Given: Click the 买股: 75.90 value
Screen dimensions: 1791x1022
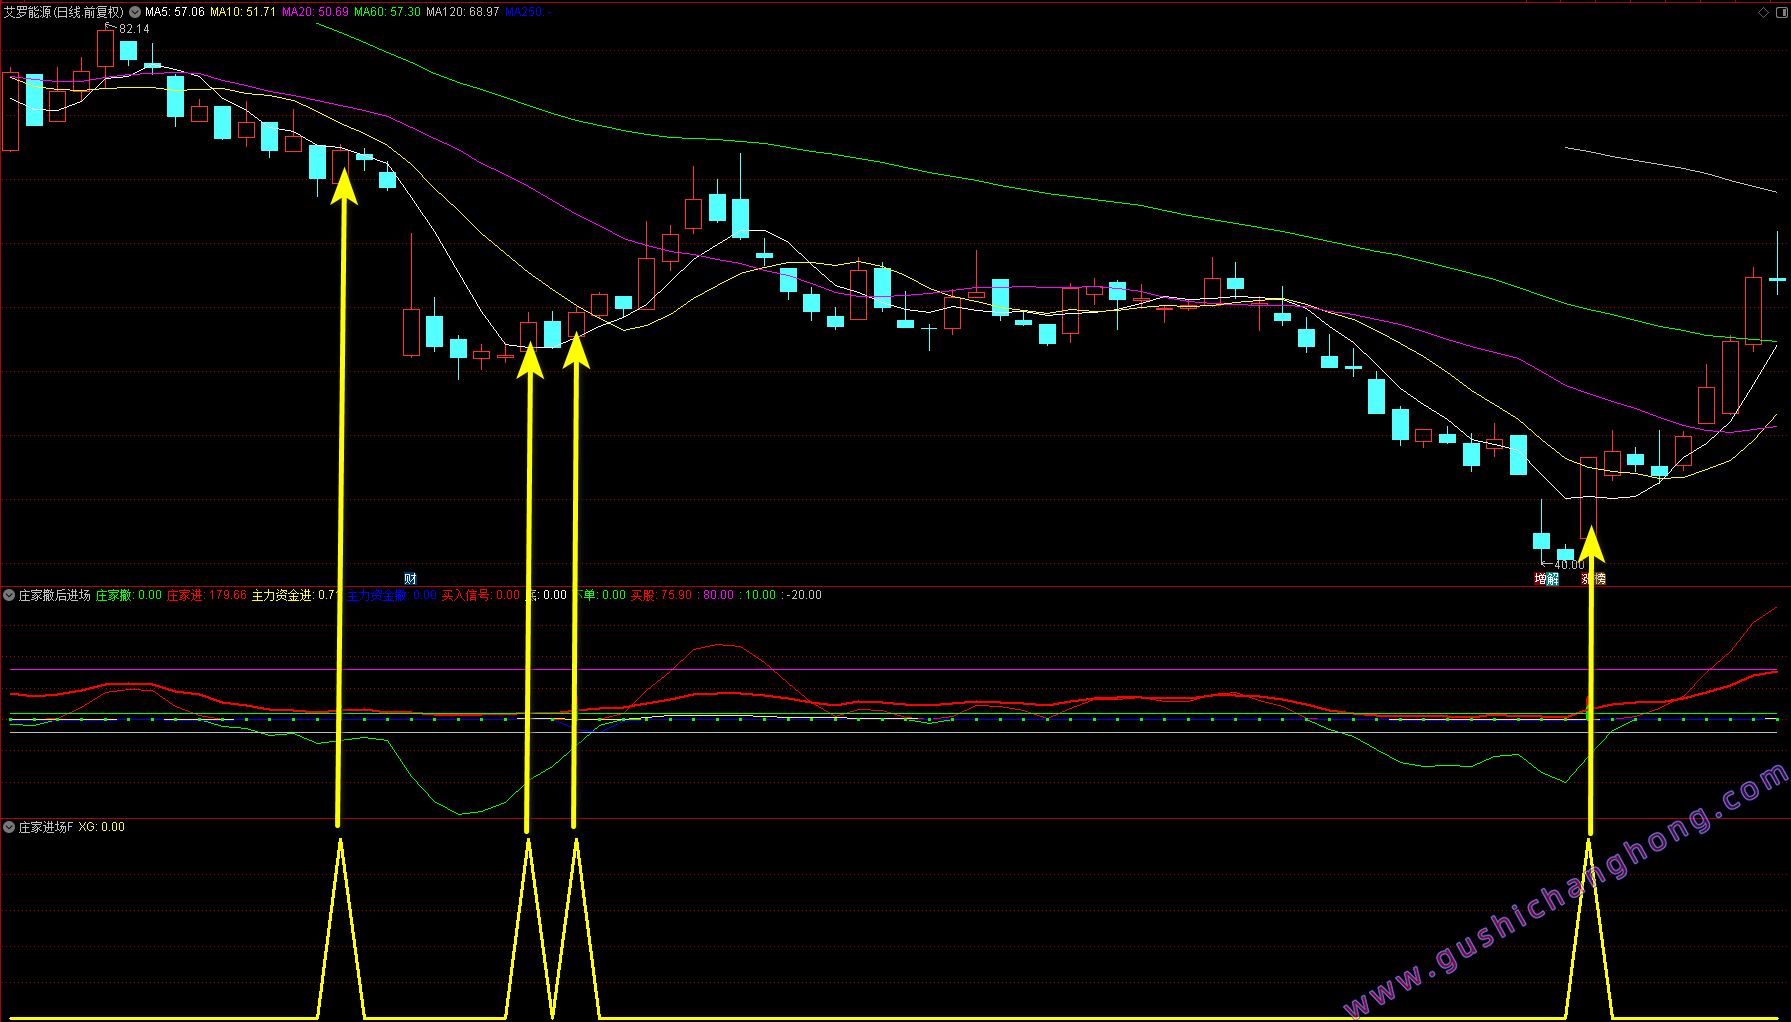Looking at the screenshot, I should pos(662,595).
